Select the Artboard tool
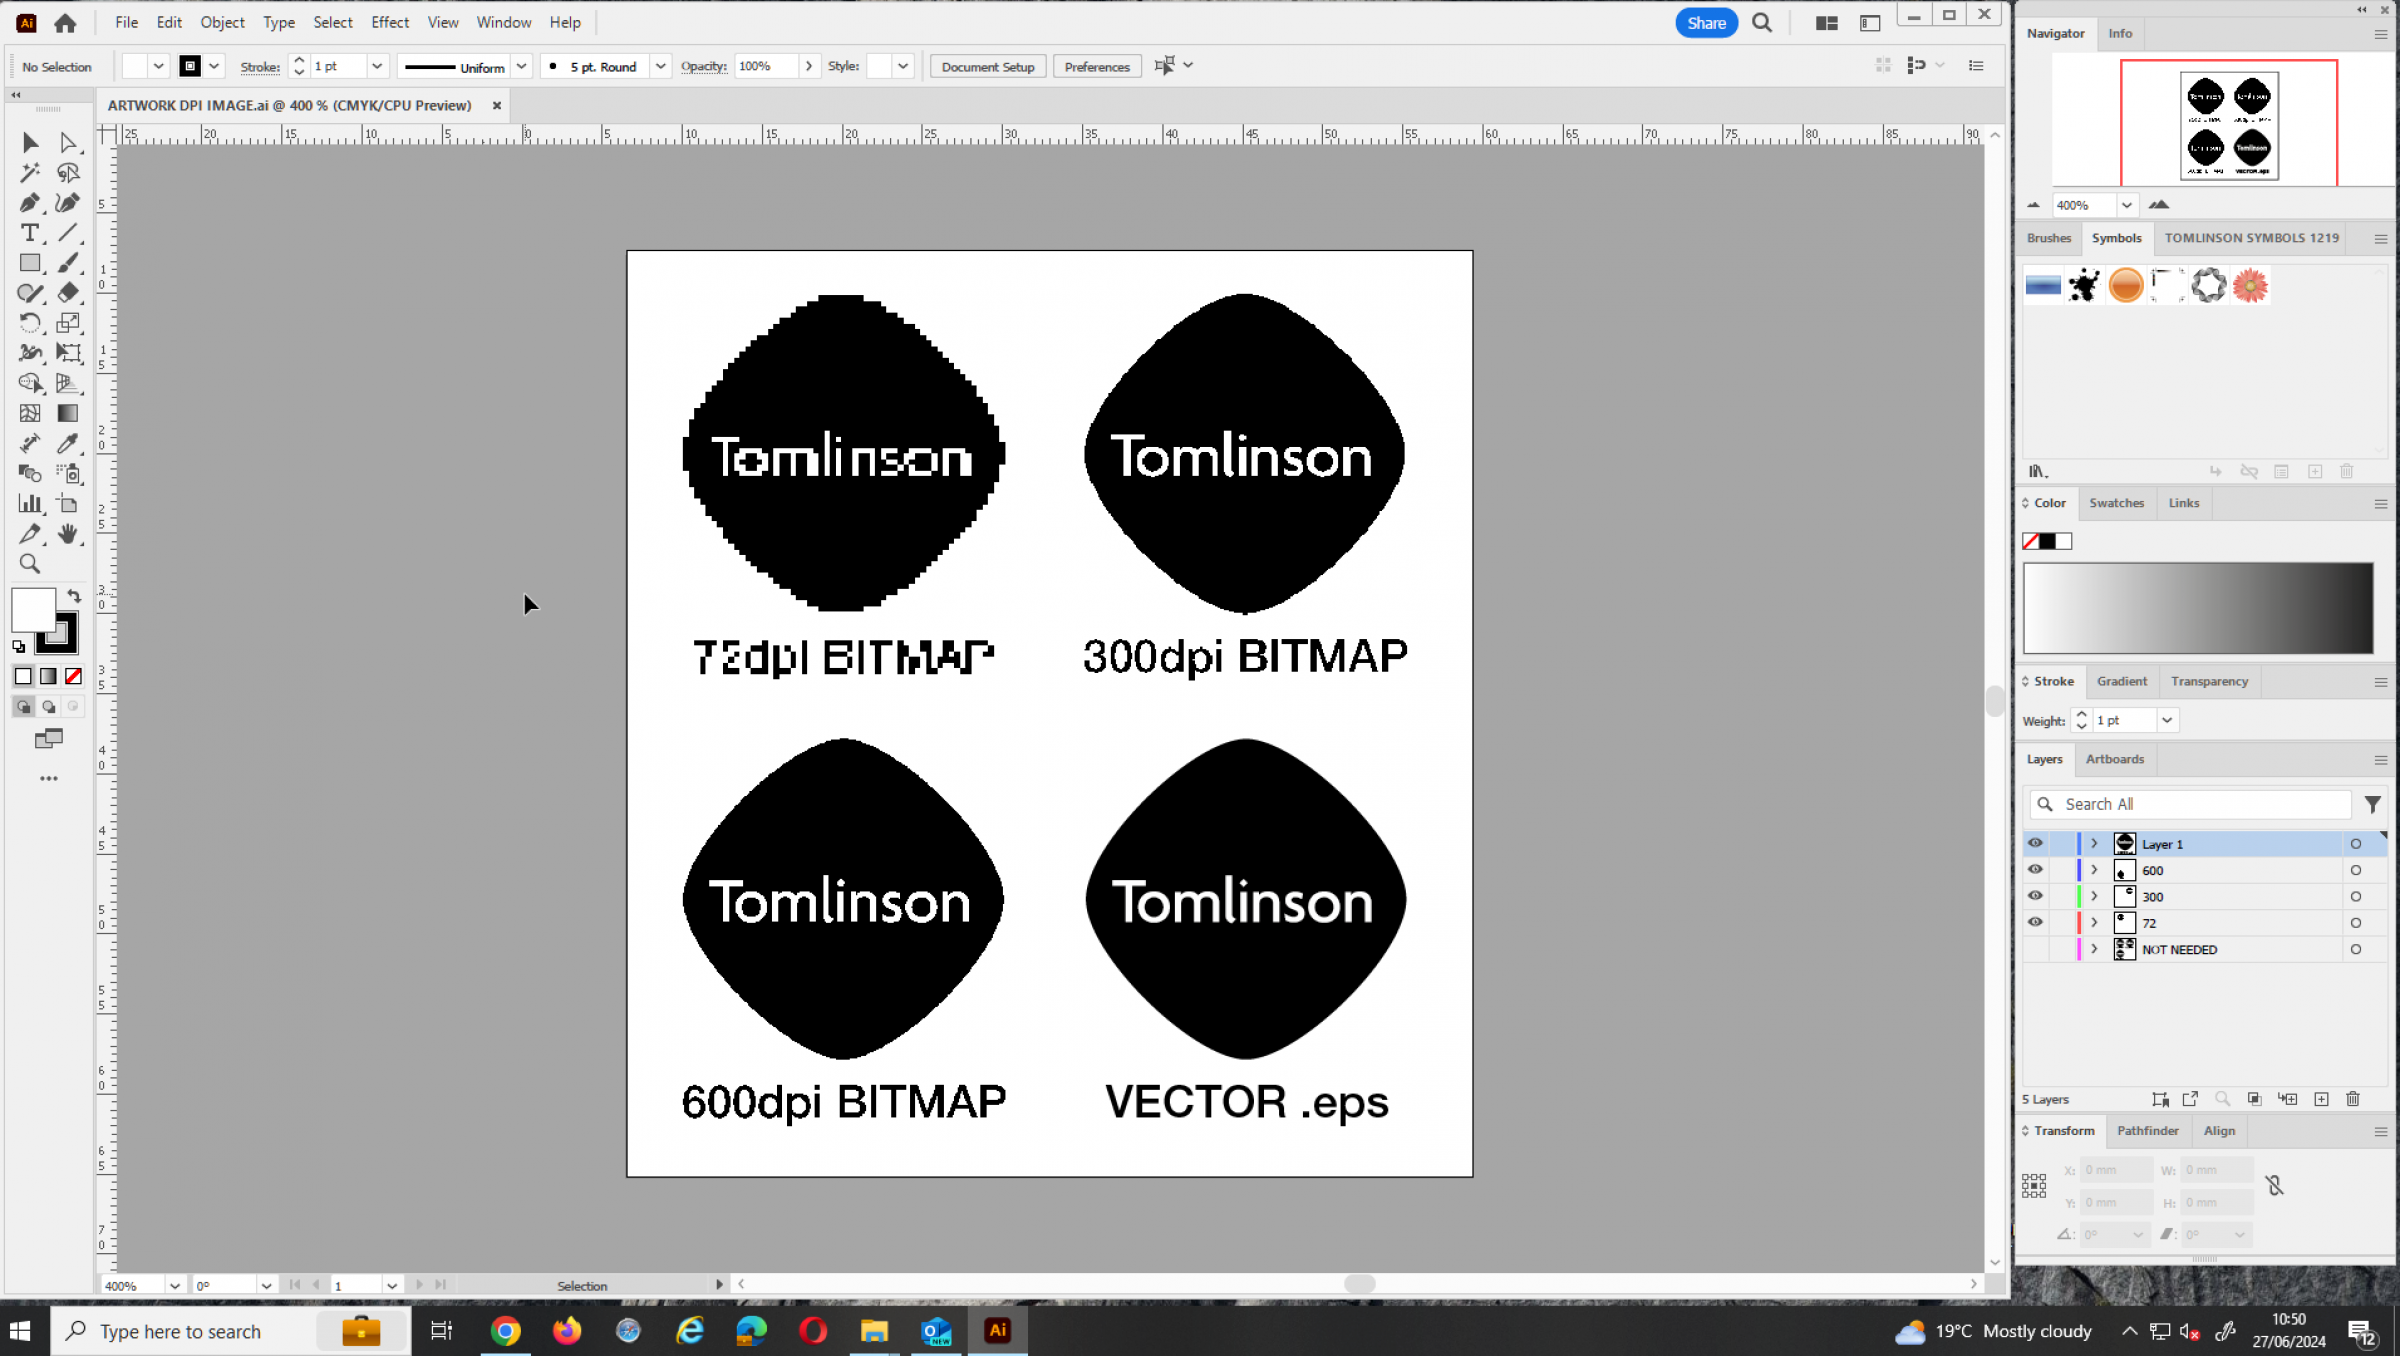This screenshot has height=1356, width=2400. click(x=68, y=504)
